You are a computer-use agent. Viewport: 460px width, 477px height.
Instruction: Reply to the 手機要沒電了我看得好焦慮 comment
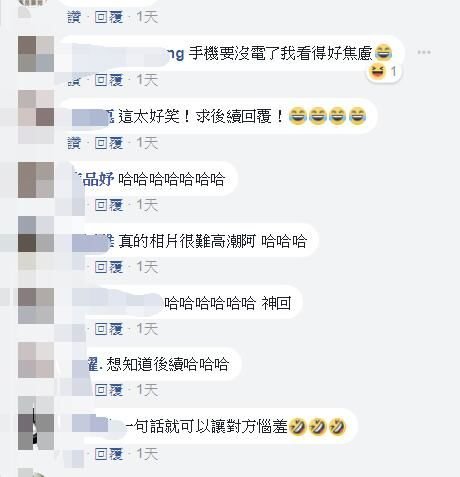click(109, 80)
